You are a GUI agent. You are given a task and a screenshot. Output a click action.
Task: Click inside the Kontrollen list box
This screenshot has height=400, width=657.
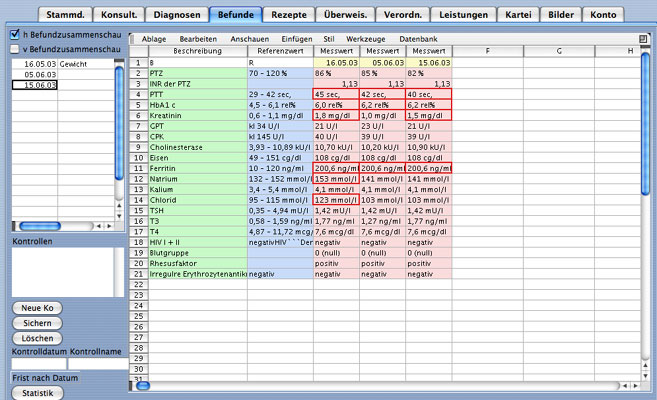[x=63, y=272]
